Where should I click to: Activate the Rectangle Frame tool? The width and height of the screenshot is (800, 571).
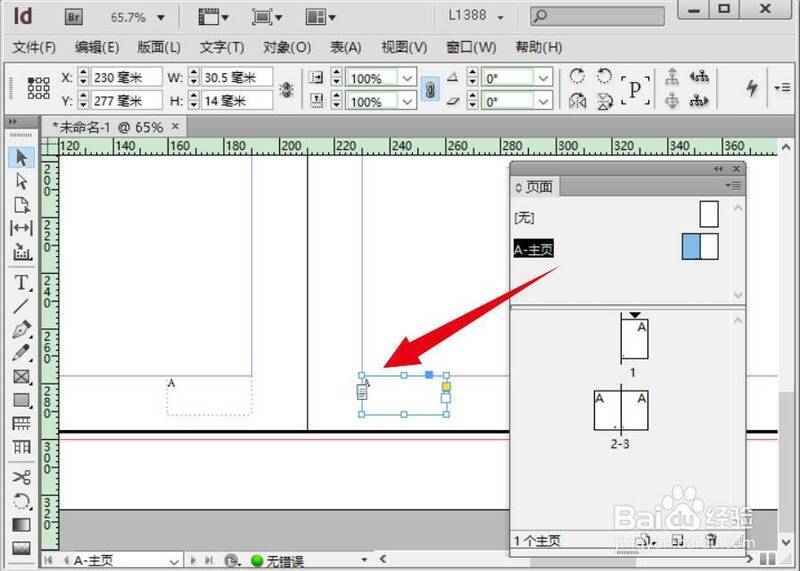tap(22, 377)
